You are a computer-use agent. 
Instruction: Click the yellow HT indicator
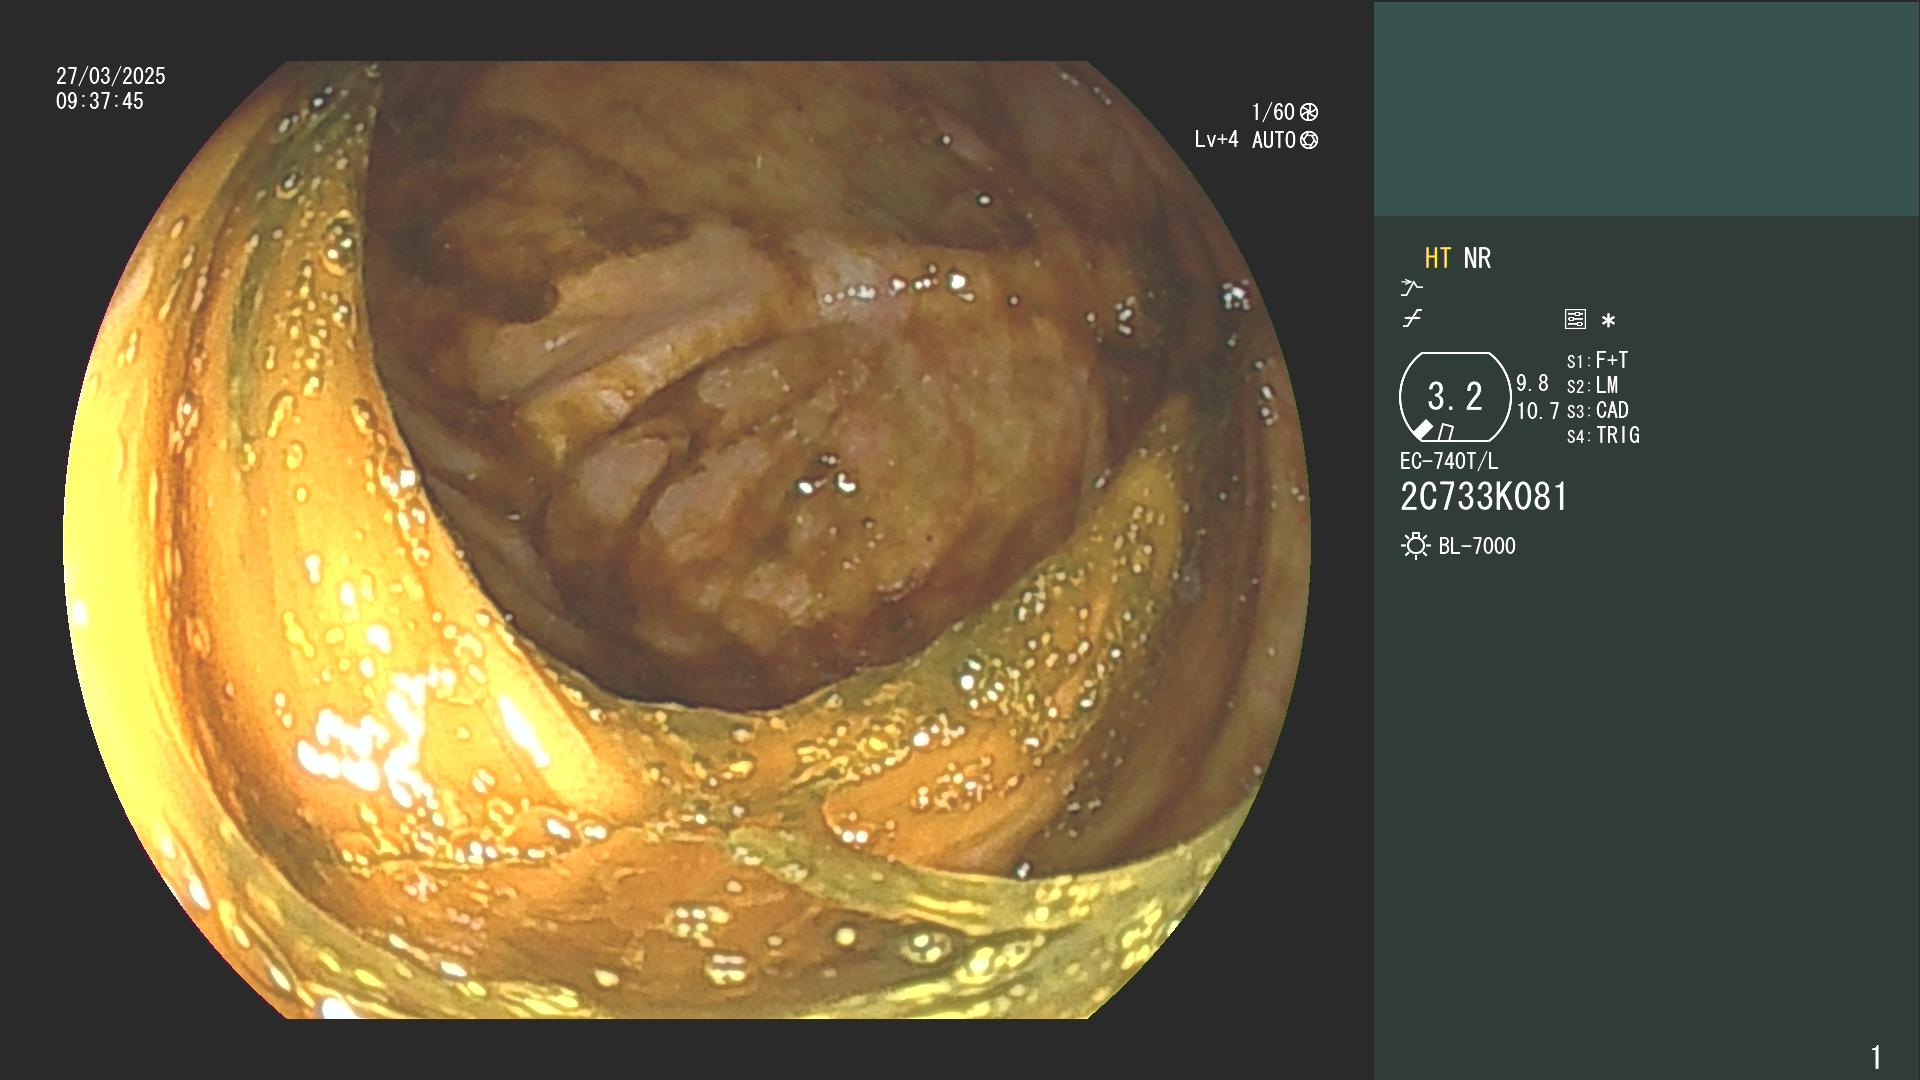click(x=1437, y=258)
